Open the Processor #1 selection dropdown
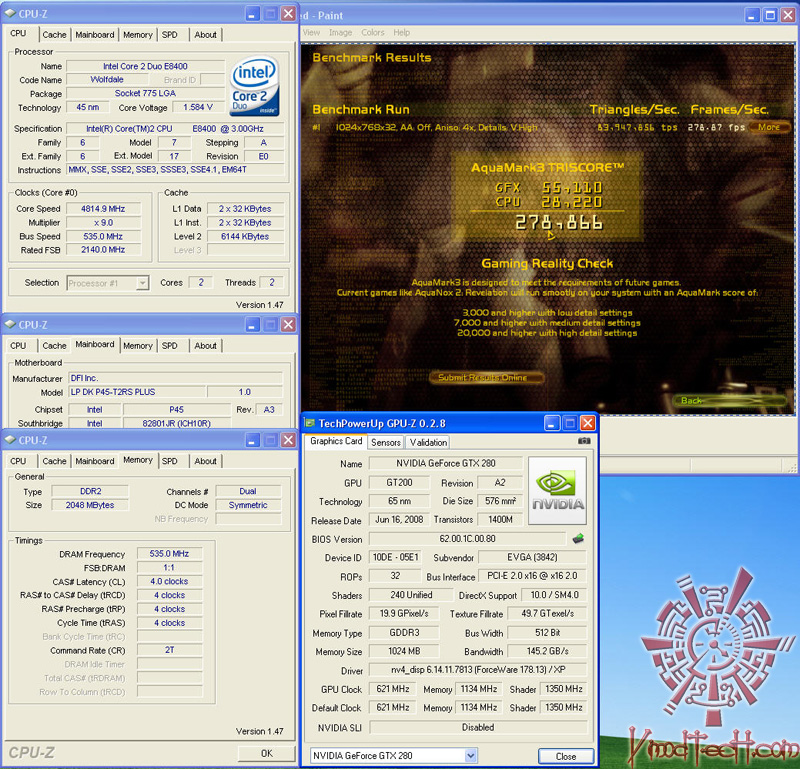This screenshot has height=769, width=800. click(142, 283)
